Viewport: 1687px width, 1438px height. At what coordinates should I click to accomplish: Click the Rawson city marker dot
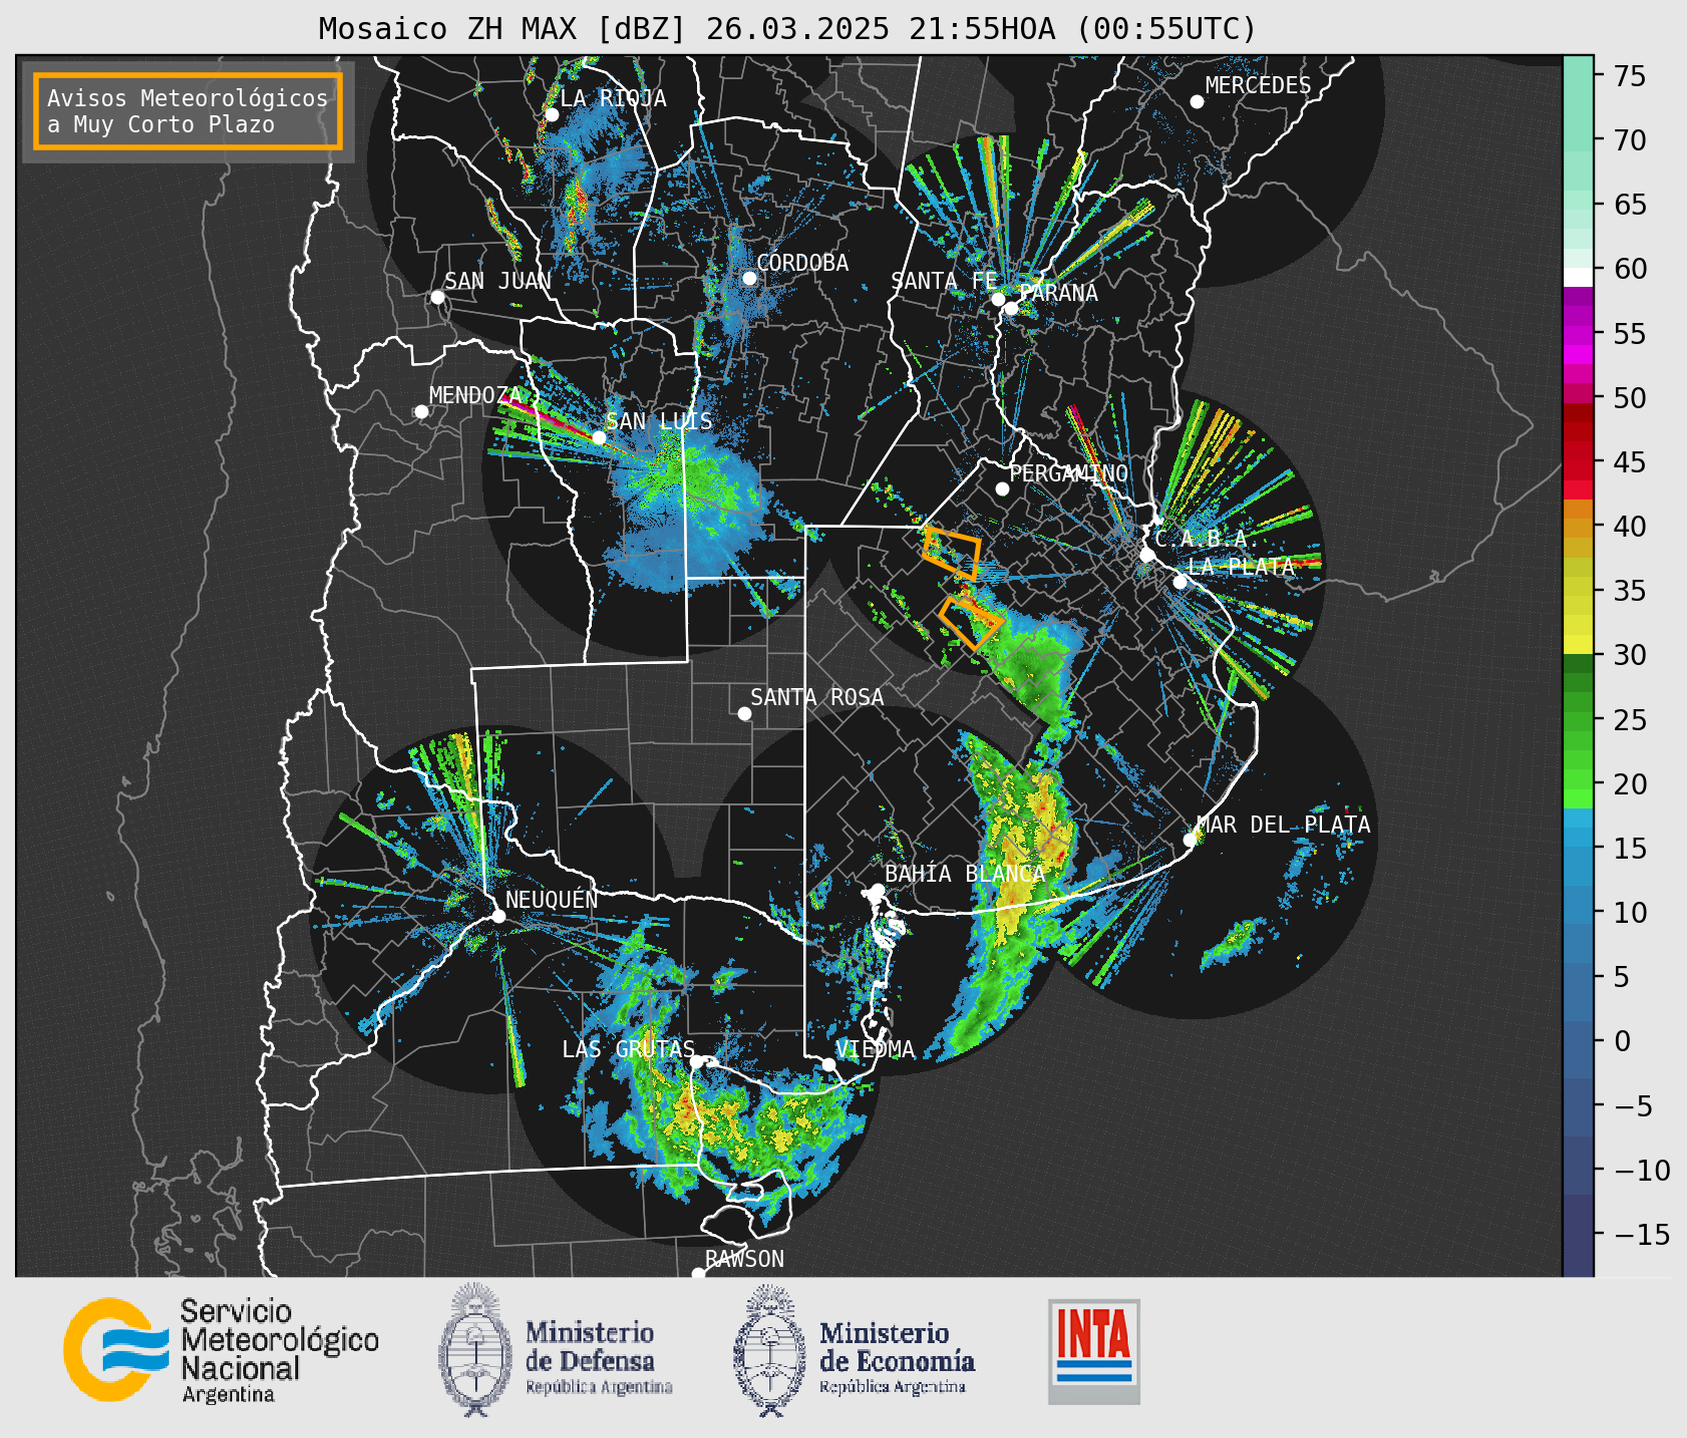[x=698, y=1273]
